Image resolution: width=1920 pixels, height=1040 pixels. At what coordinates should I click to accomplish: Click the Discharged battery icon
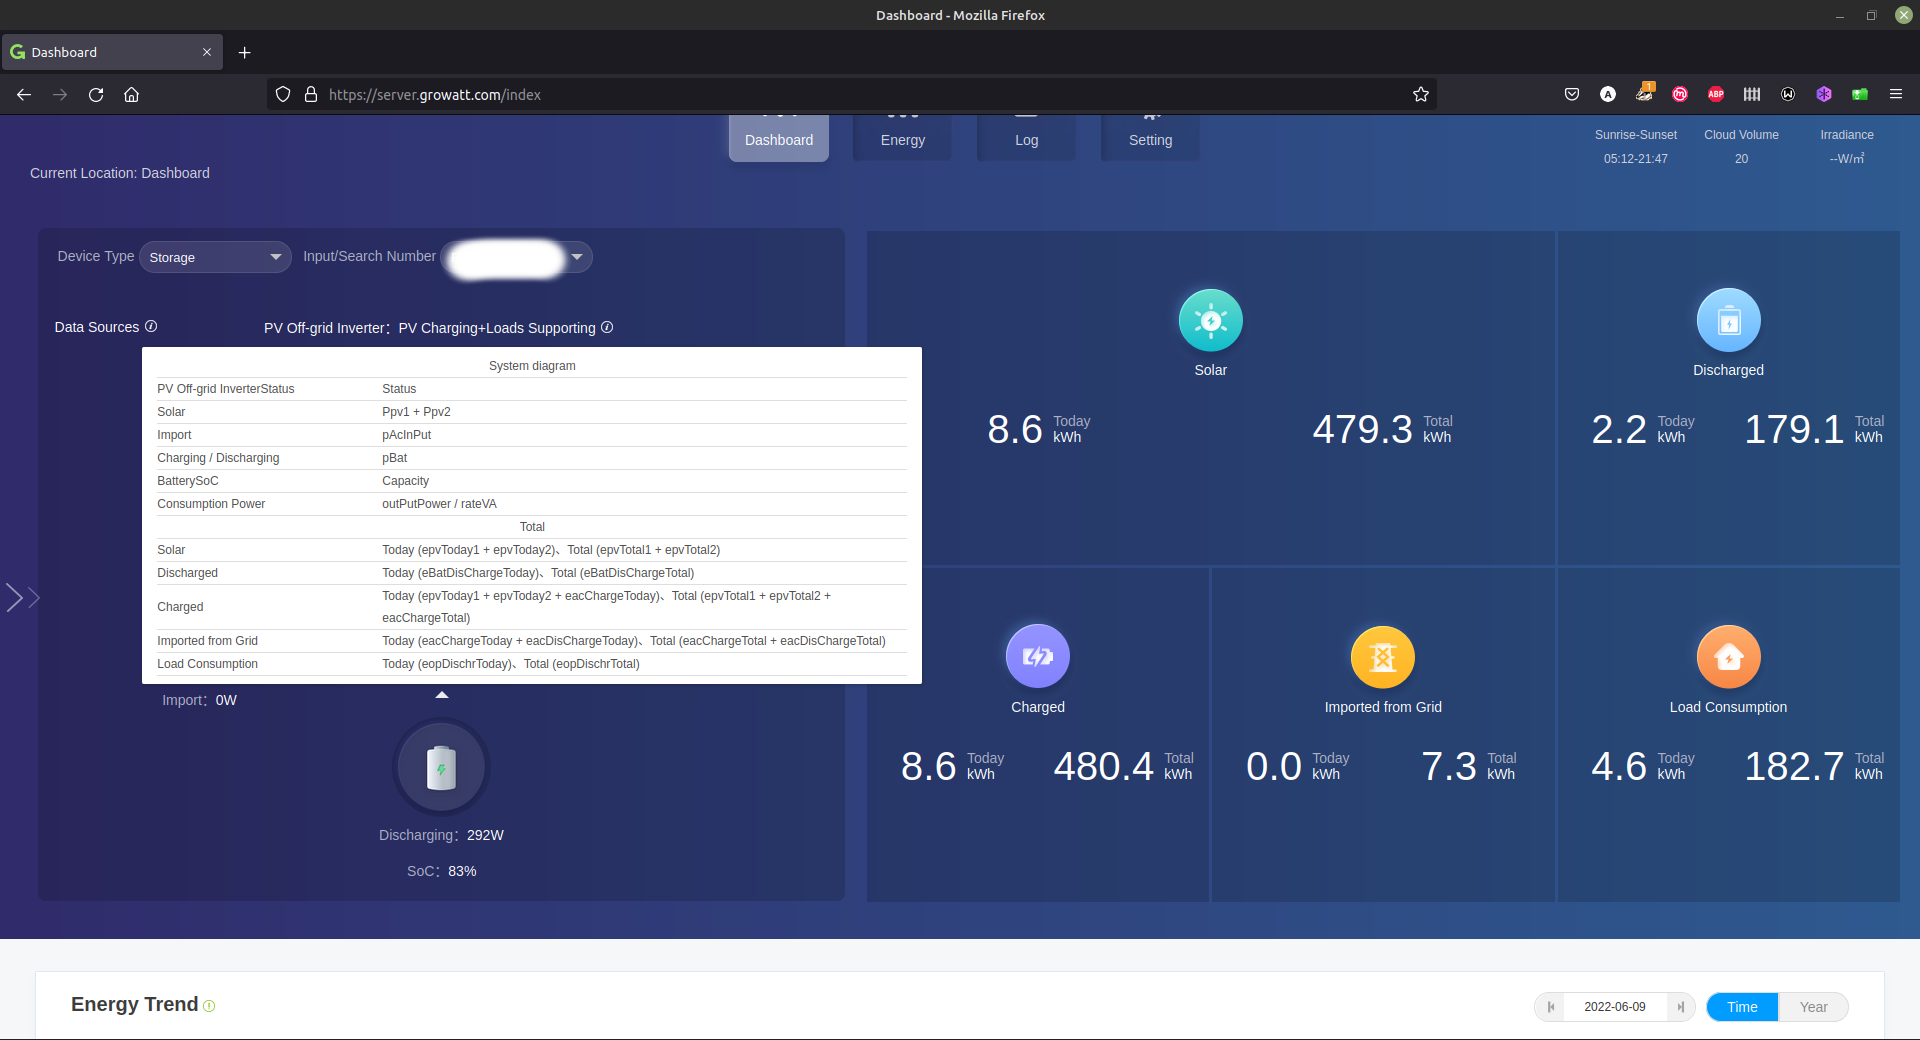1728,321
